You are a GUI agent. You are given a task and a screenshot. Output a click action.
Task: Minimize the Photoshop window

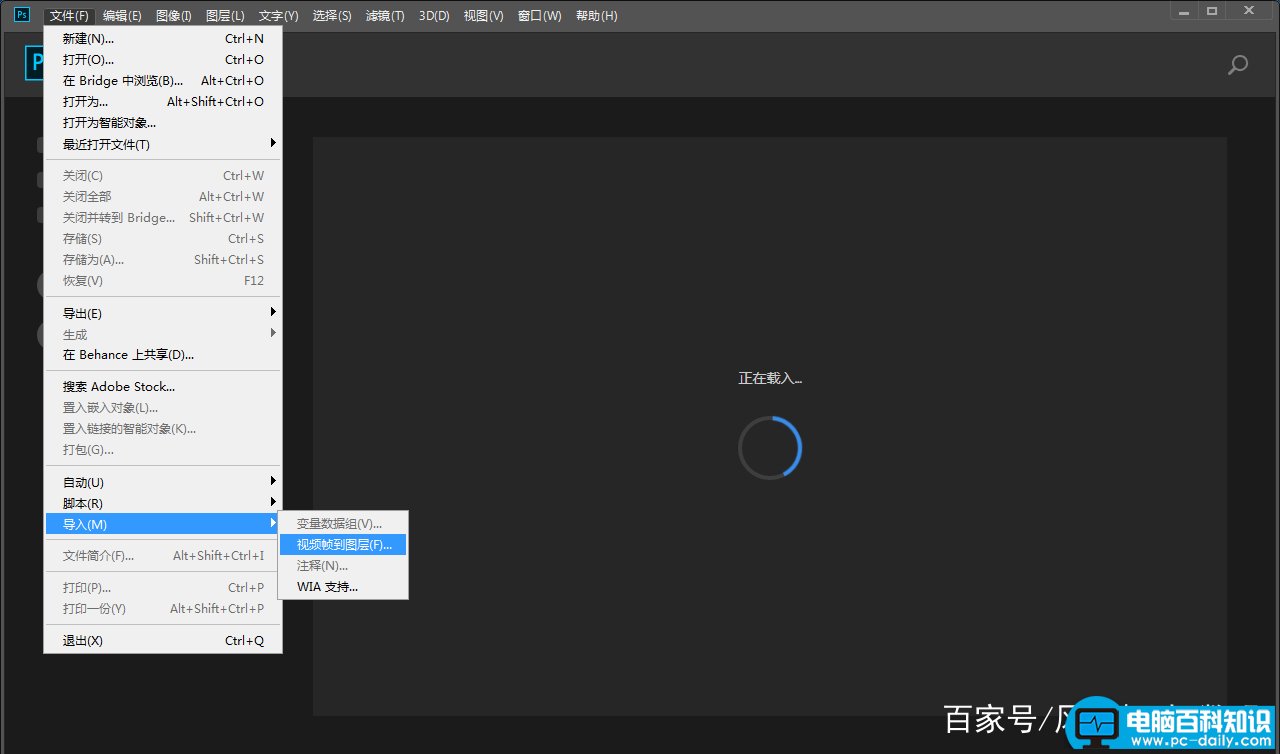[x=1184, y=10]
